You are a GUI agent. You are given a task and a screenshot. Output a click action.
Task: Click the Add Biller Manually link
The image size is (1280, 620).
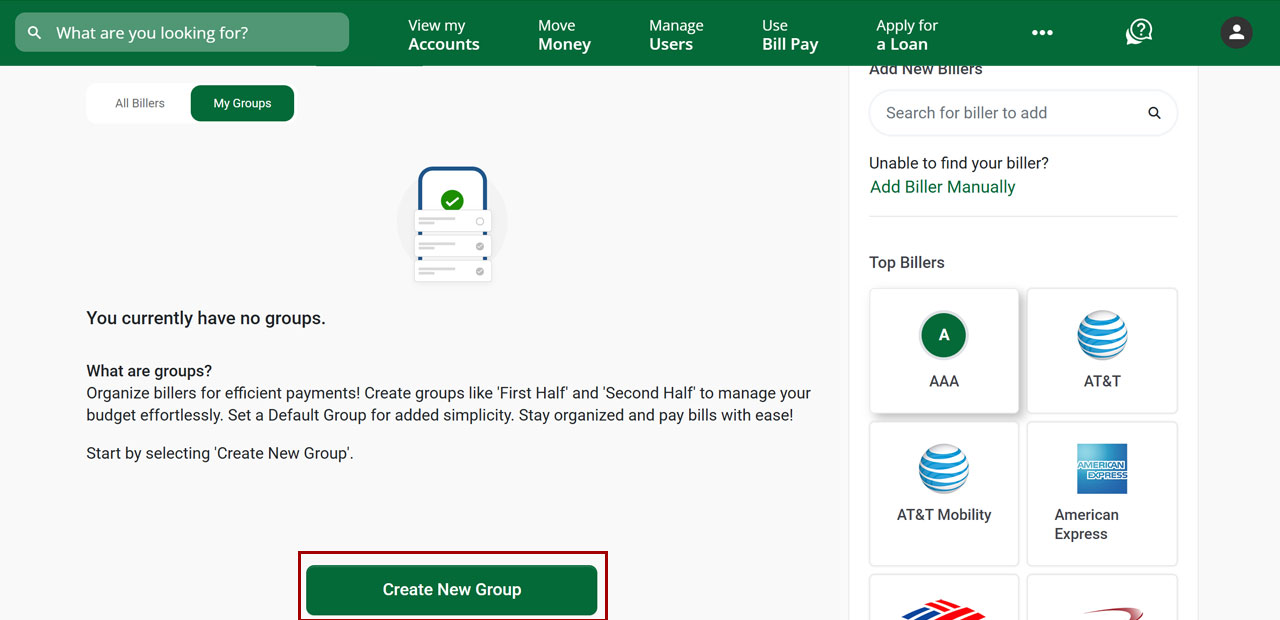click(942, 186)
